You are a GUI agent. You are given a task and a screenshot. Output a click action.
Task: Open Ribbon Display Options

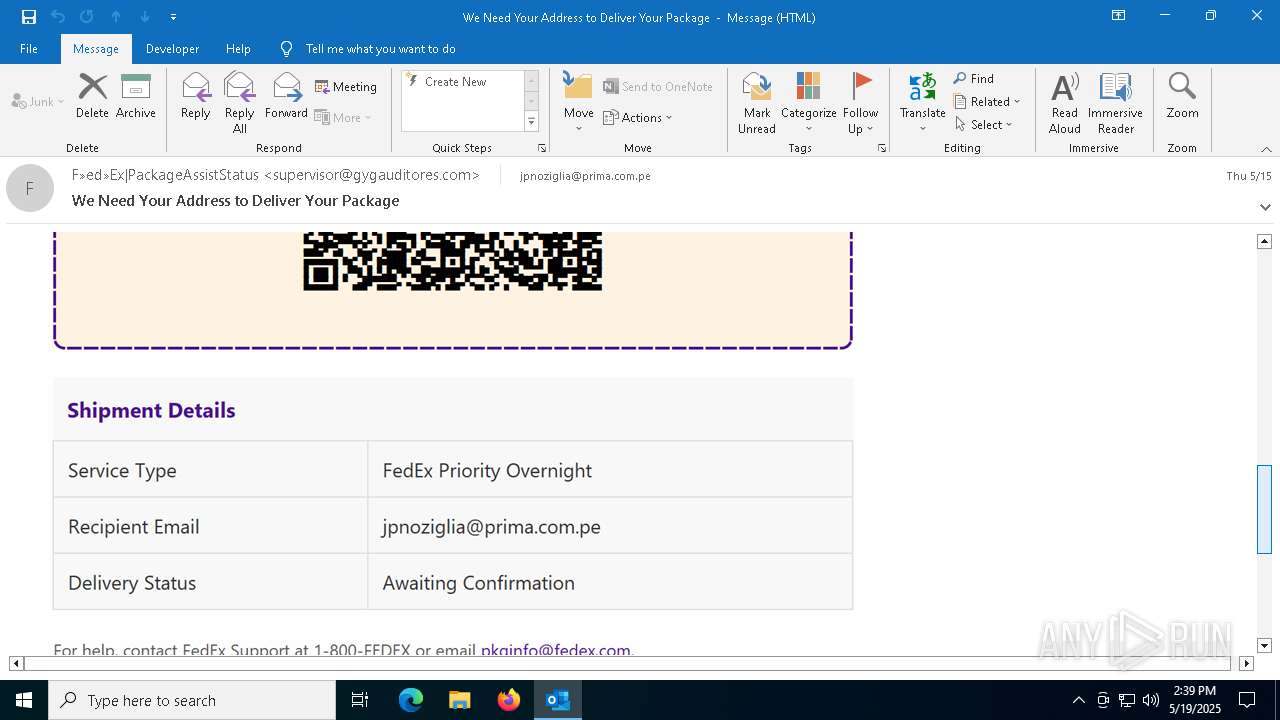(1118, 16)
